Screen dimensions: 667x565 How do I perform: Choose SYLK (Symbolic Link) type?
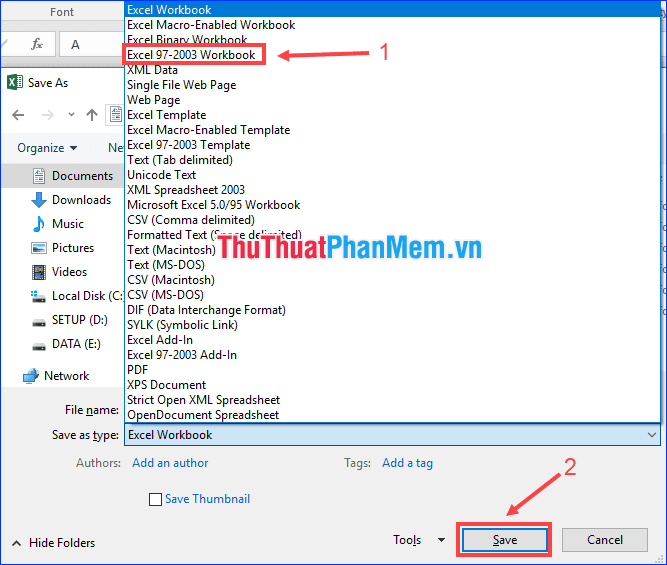click(392, 325)
